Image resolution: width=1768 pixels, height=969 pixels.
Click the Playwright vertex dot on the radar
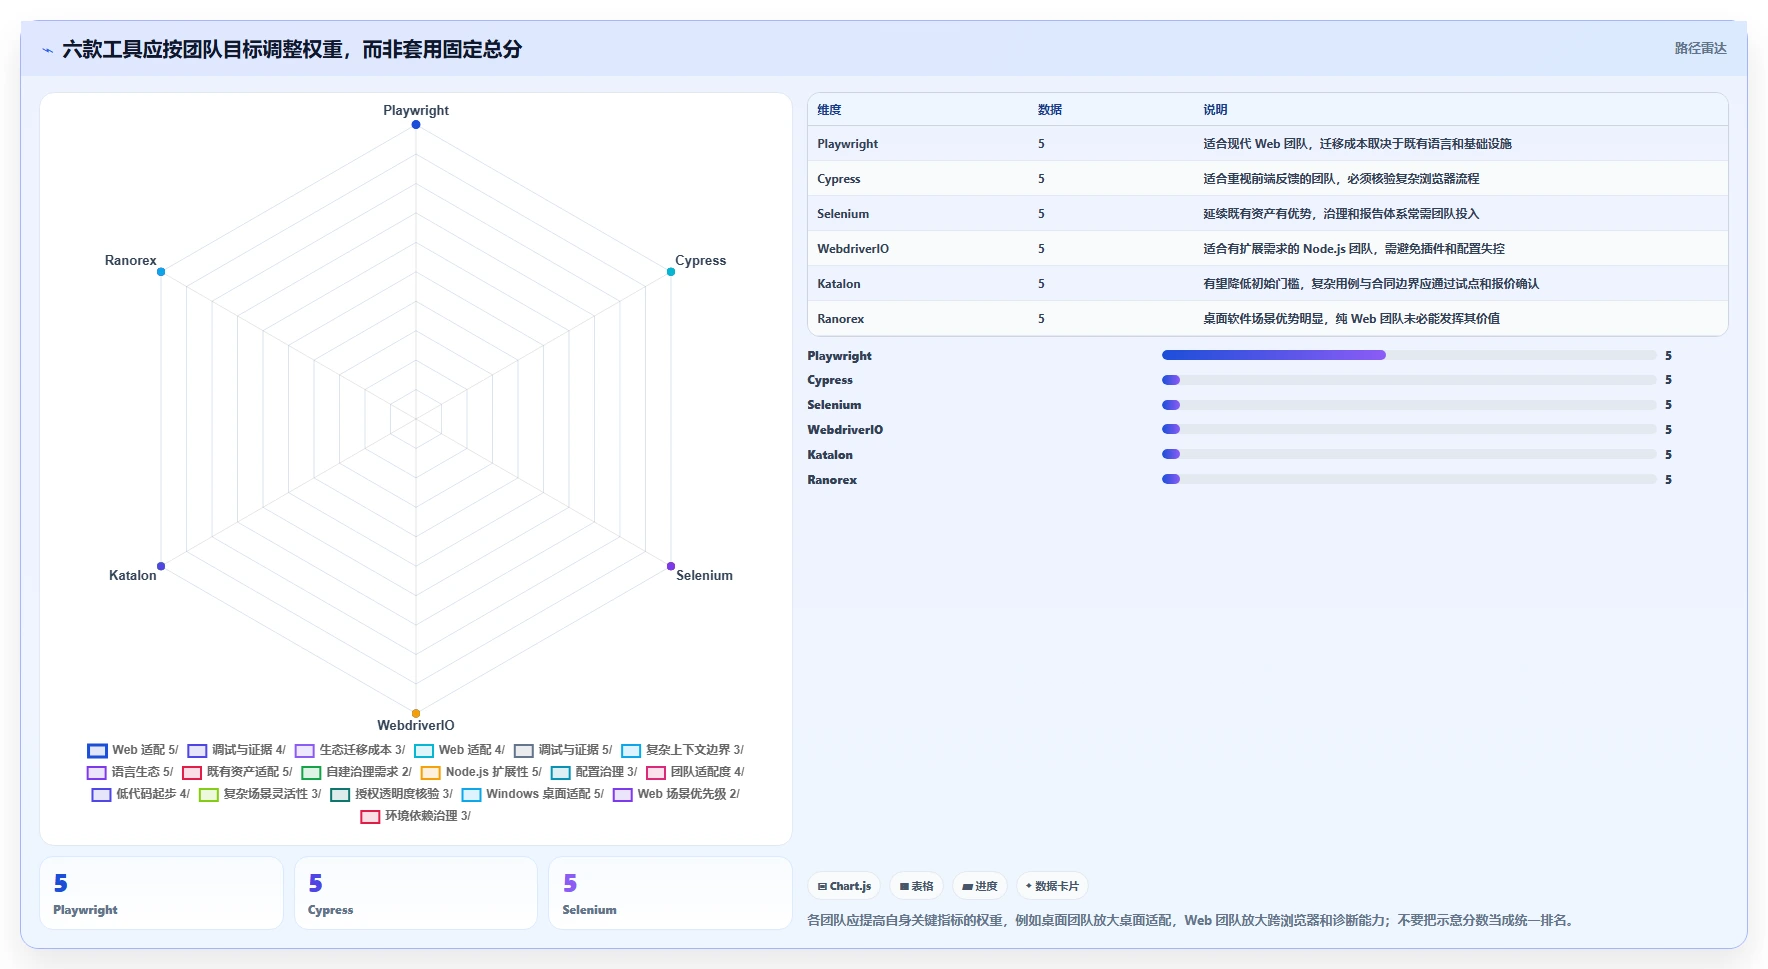(416, 125)
